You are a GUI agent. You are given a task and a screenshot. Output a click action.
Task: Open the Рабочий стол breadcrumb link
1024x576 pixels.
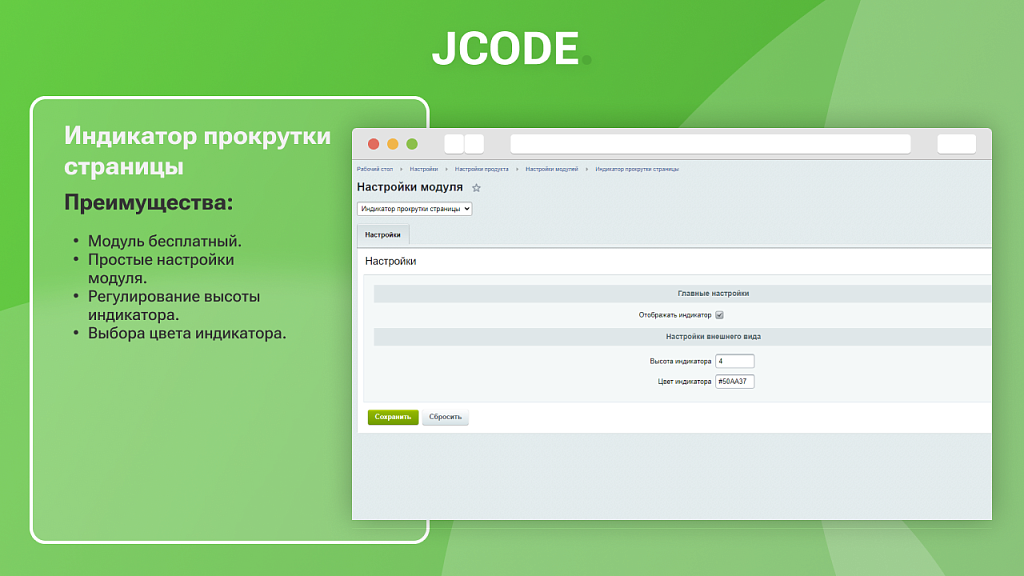pyautogui.click(x=375, y=169)
